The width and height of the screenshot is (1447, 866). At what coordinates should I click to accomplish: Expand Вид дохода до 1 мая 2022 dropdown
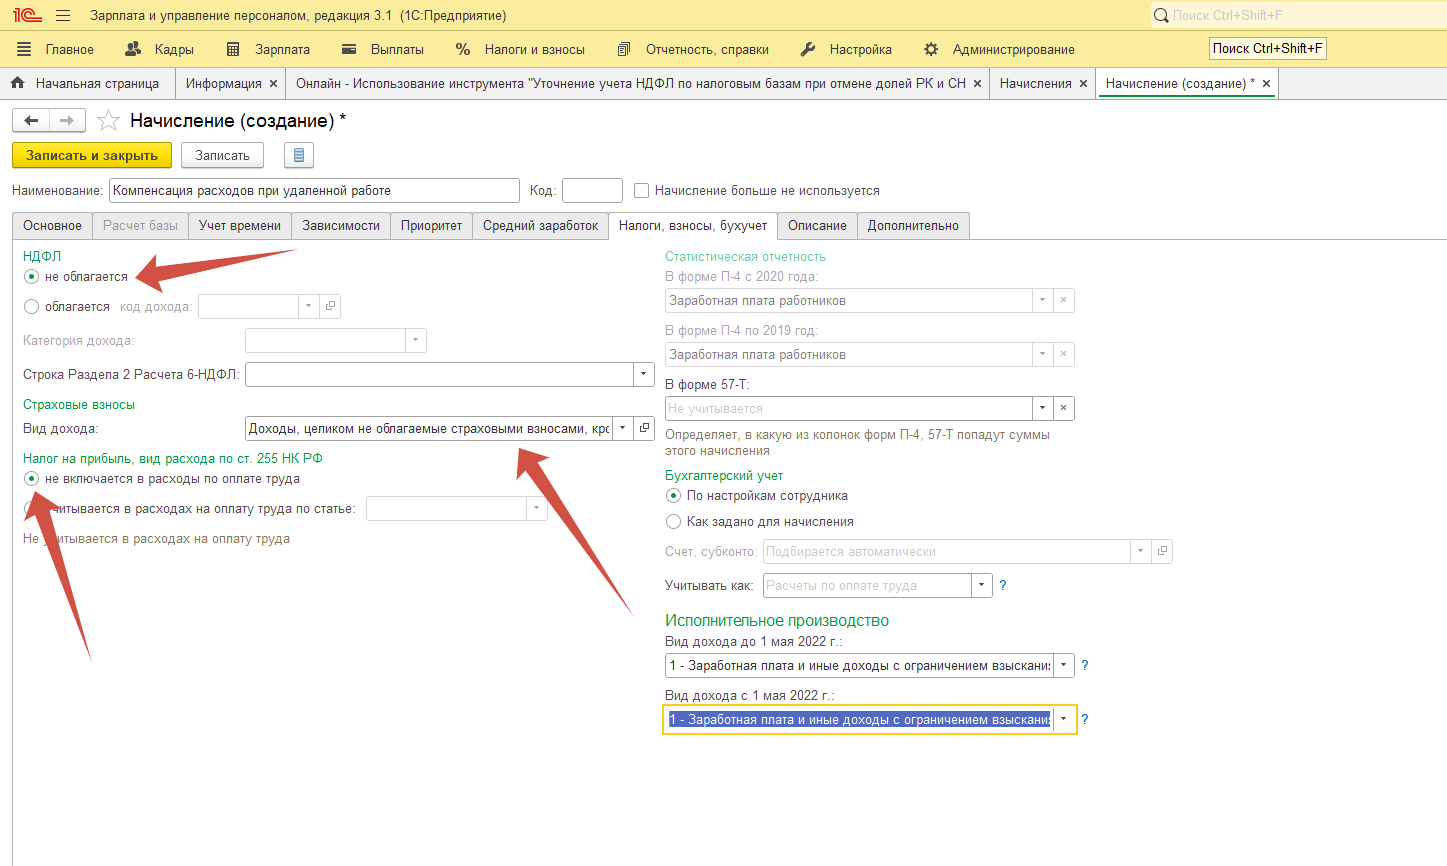[1064, 665]
